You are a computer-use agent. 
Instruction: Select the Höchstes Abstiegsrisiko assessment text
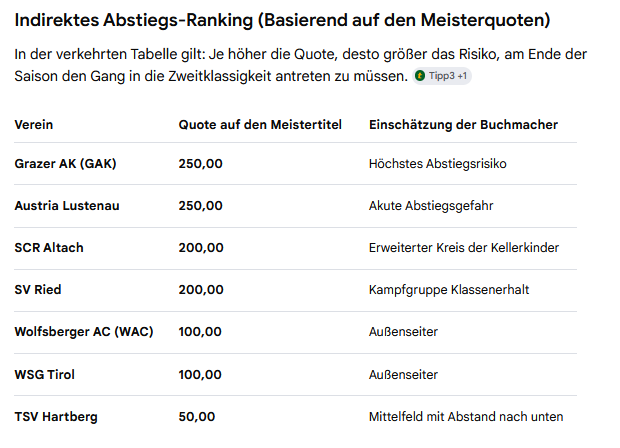437,164
